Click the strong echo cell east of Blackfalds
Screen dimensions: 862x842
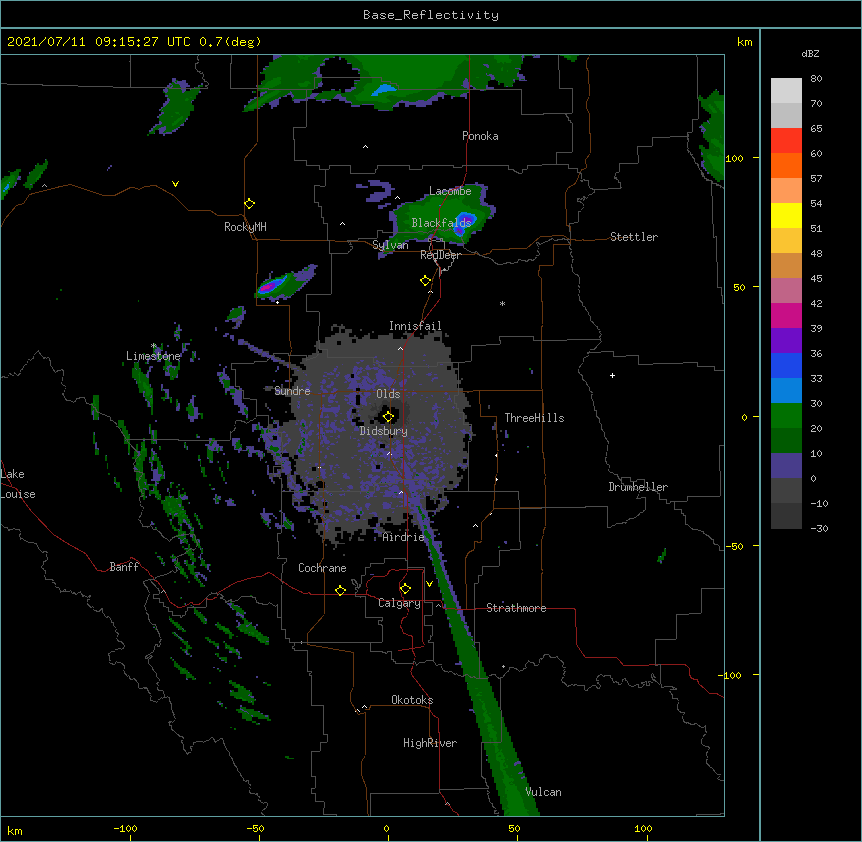tap(465, 223)
